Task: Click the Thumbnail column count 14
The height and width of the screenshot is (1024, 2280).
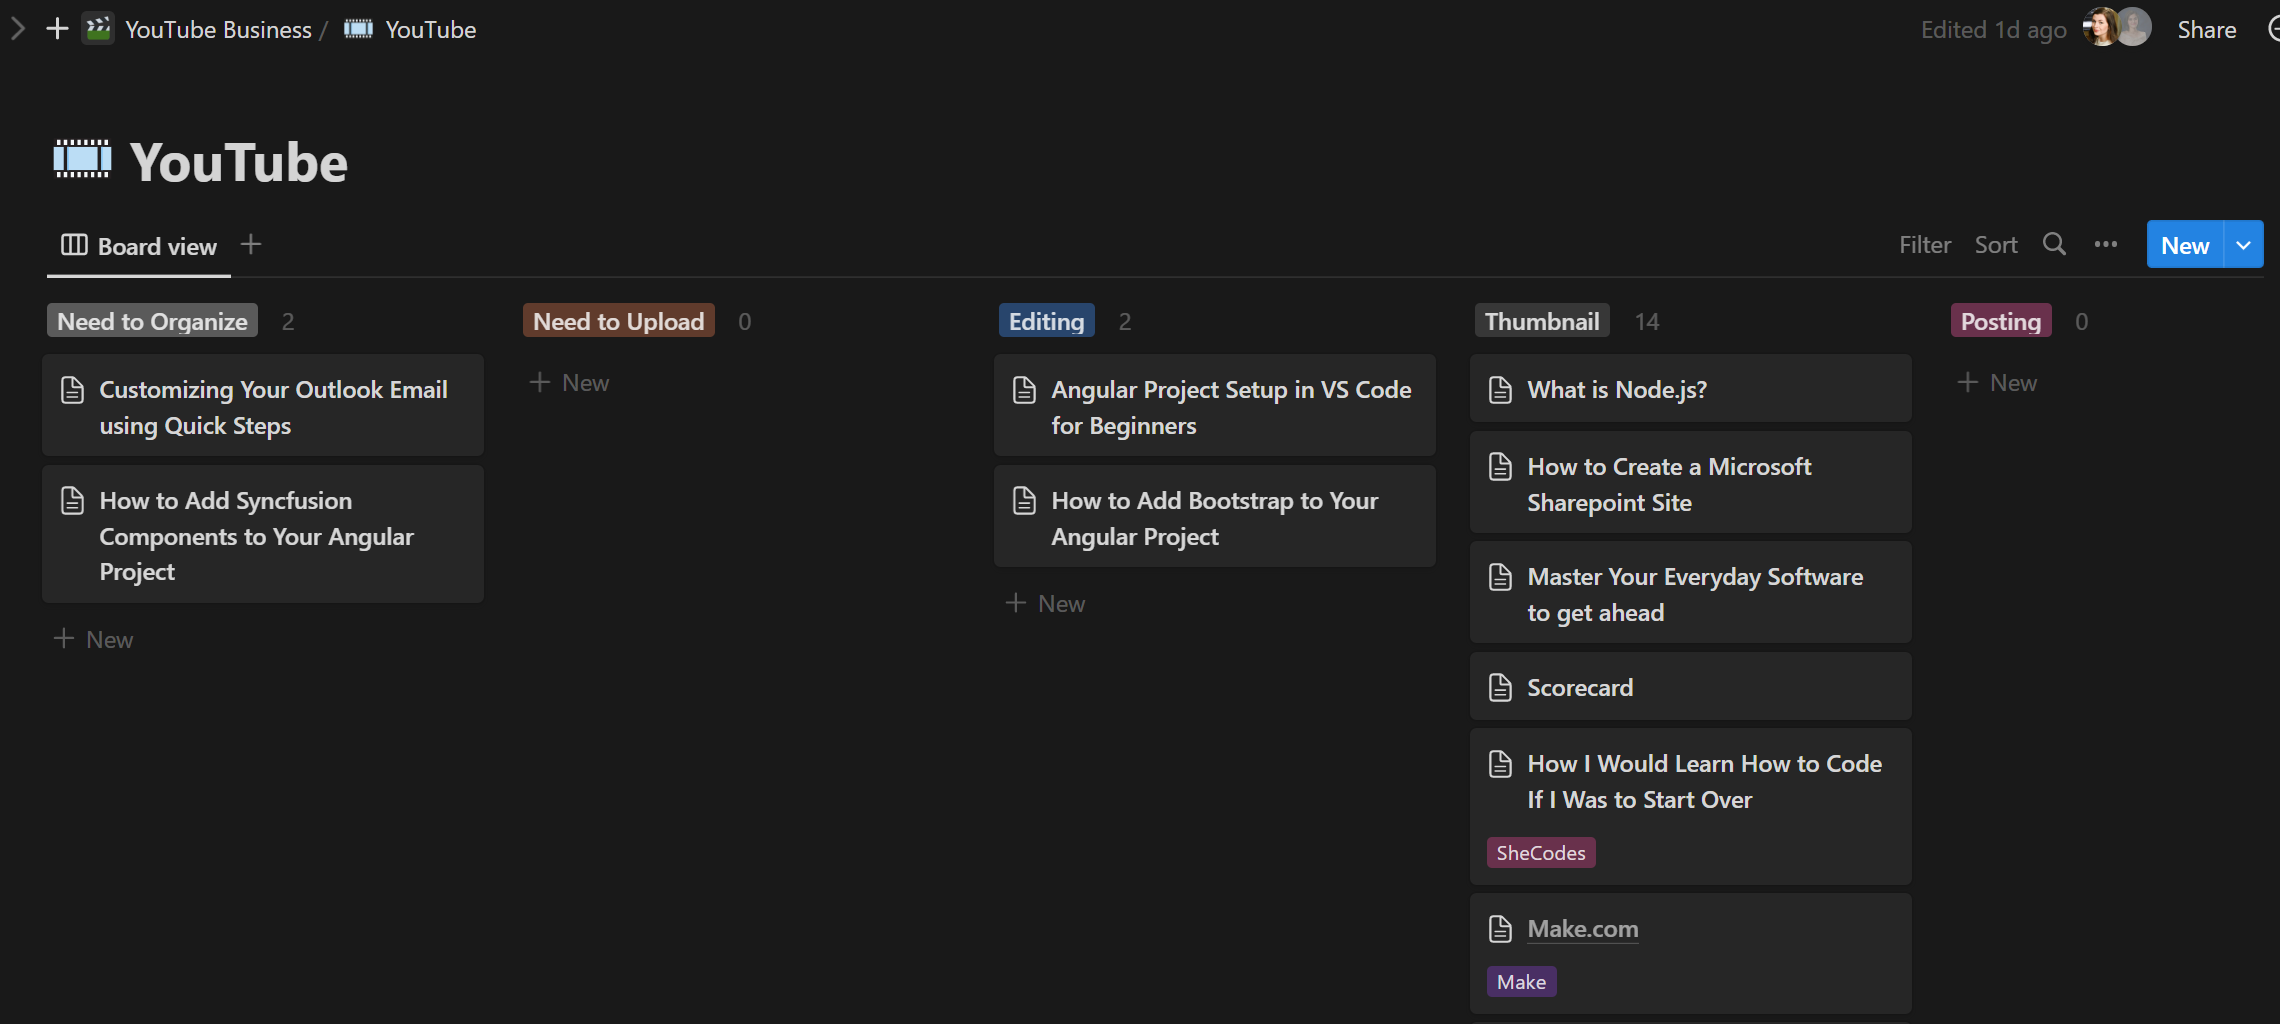Action: coord(1647,322)
